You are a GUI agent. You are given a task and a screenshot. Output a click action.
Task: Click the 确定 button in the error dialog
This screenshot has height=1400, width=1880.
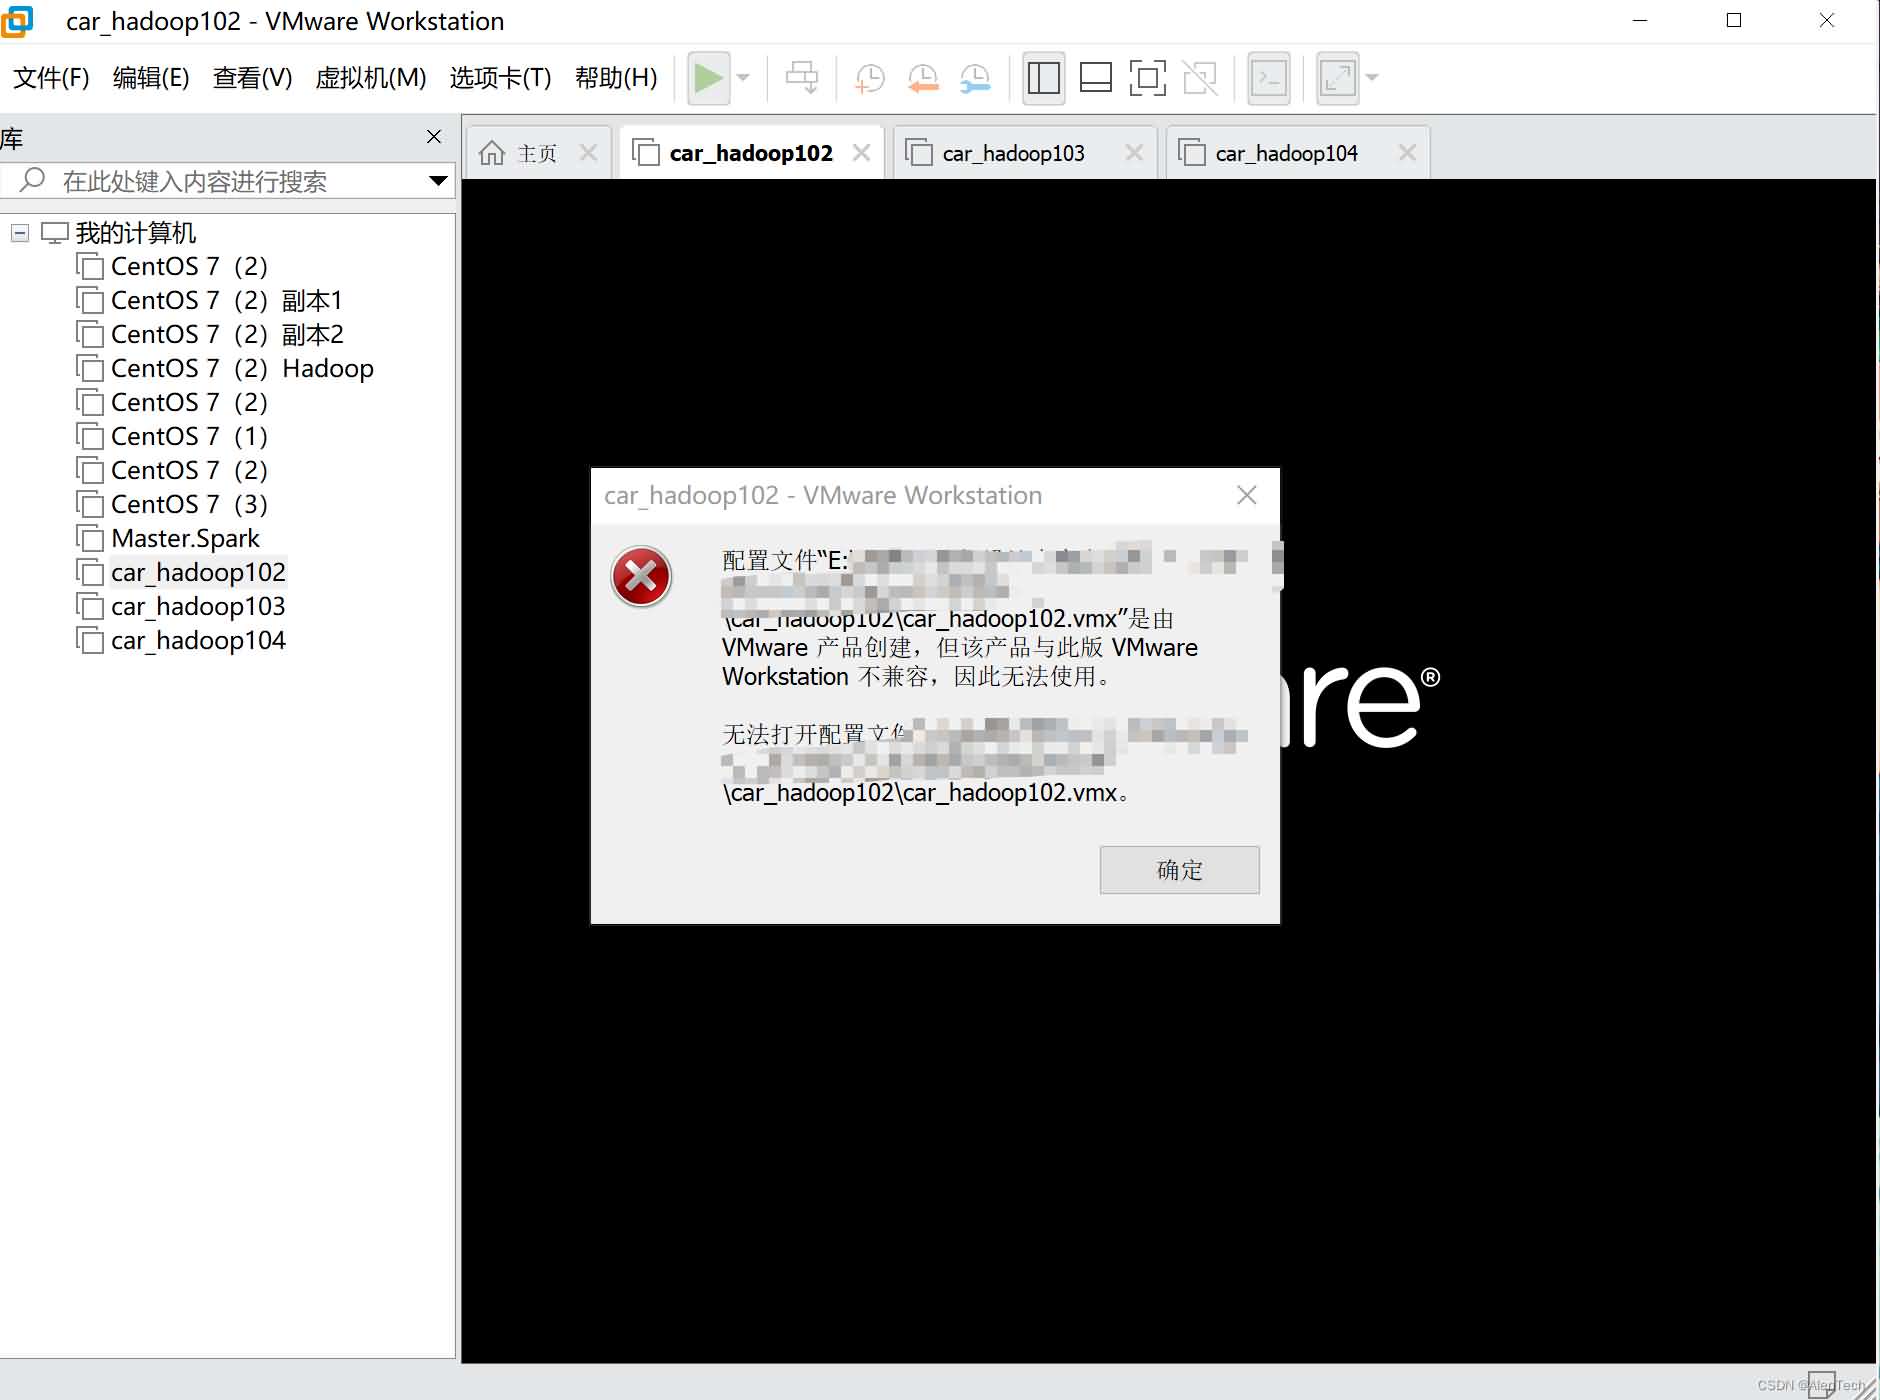pyautogui.click(x=1179, y=870)
